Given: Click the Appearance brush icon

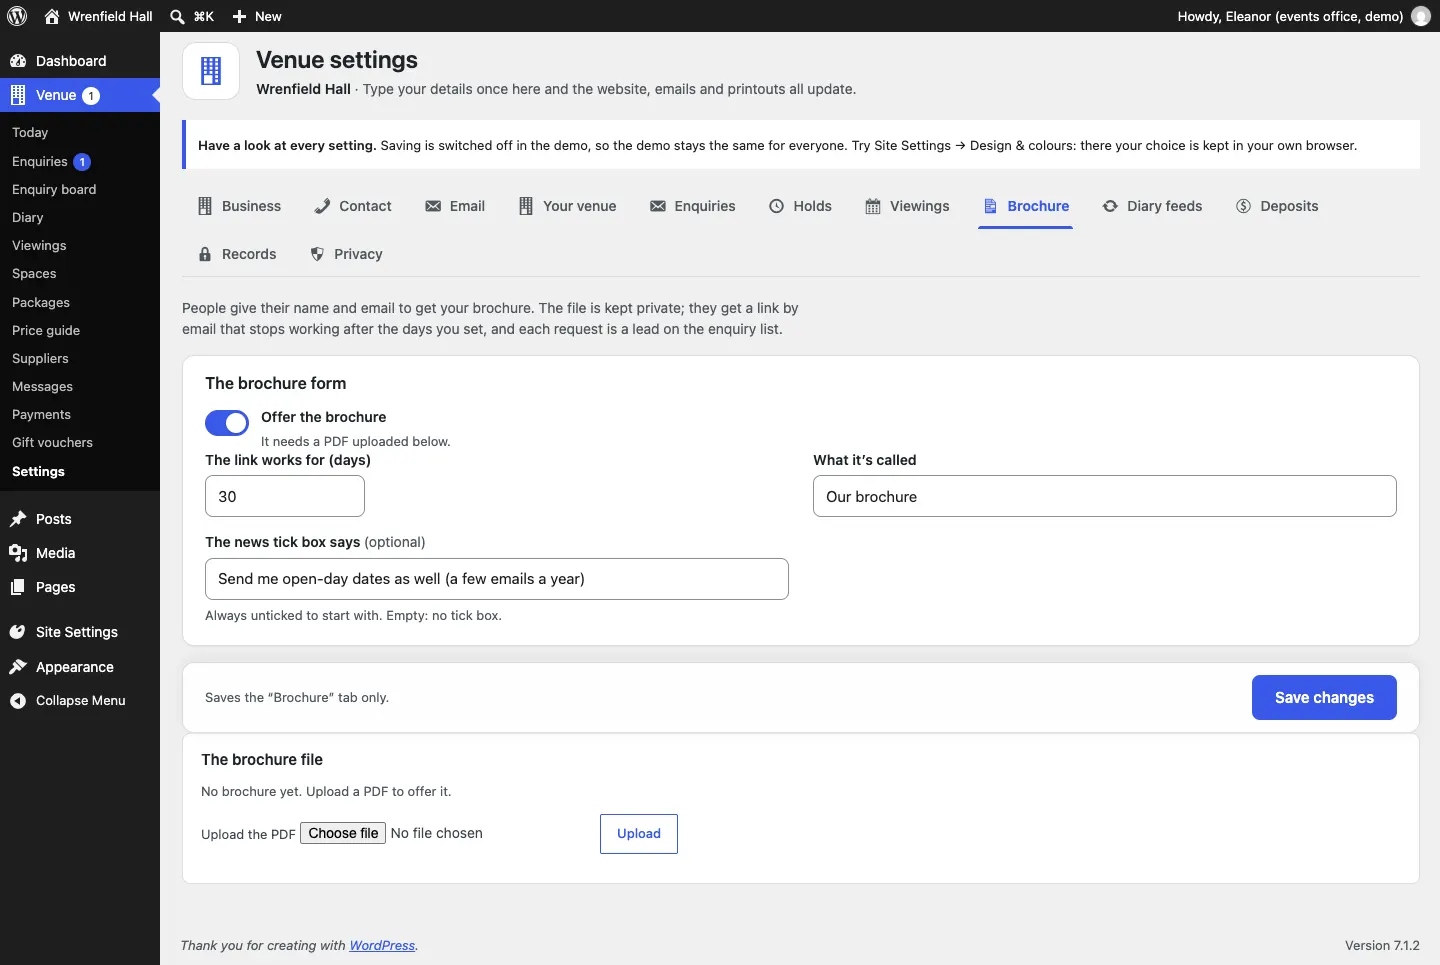Looking at the screenshot, I should [x=18, y=667].
